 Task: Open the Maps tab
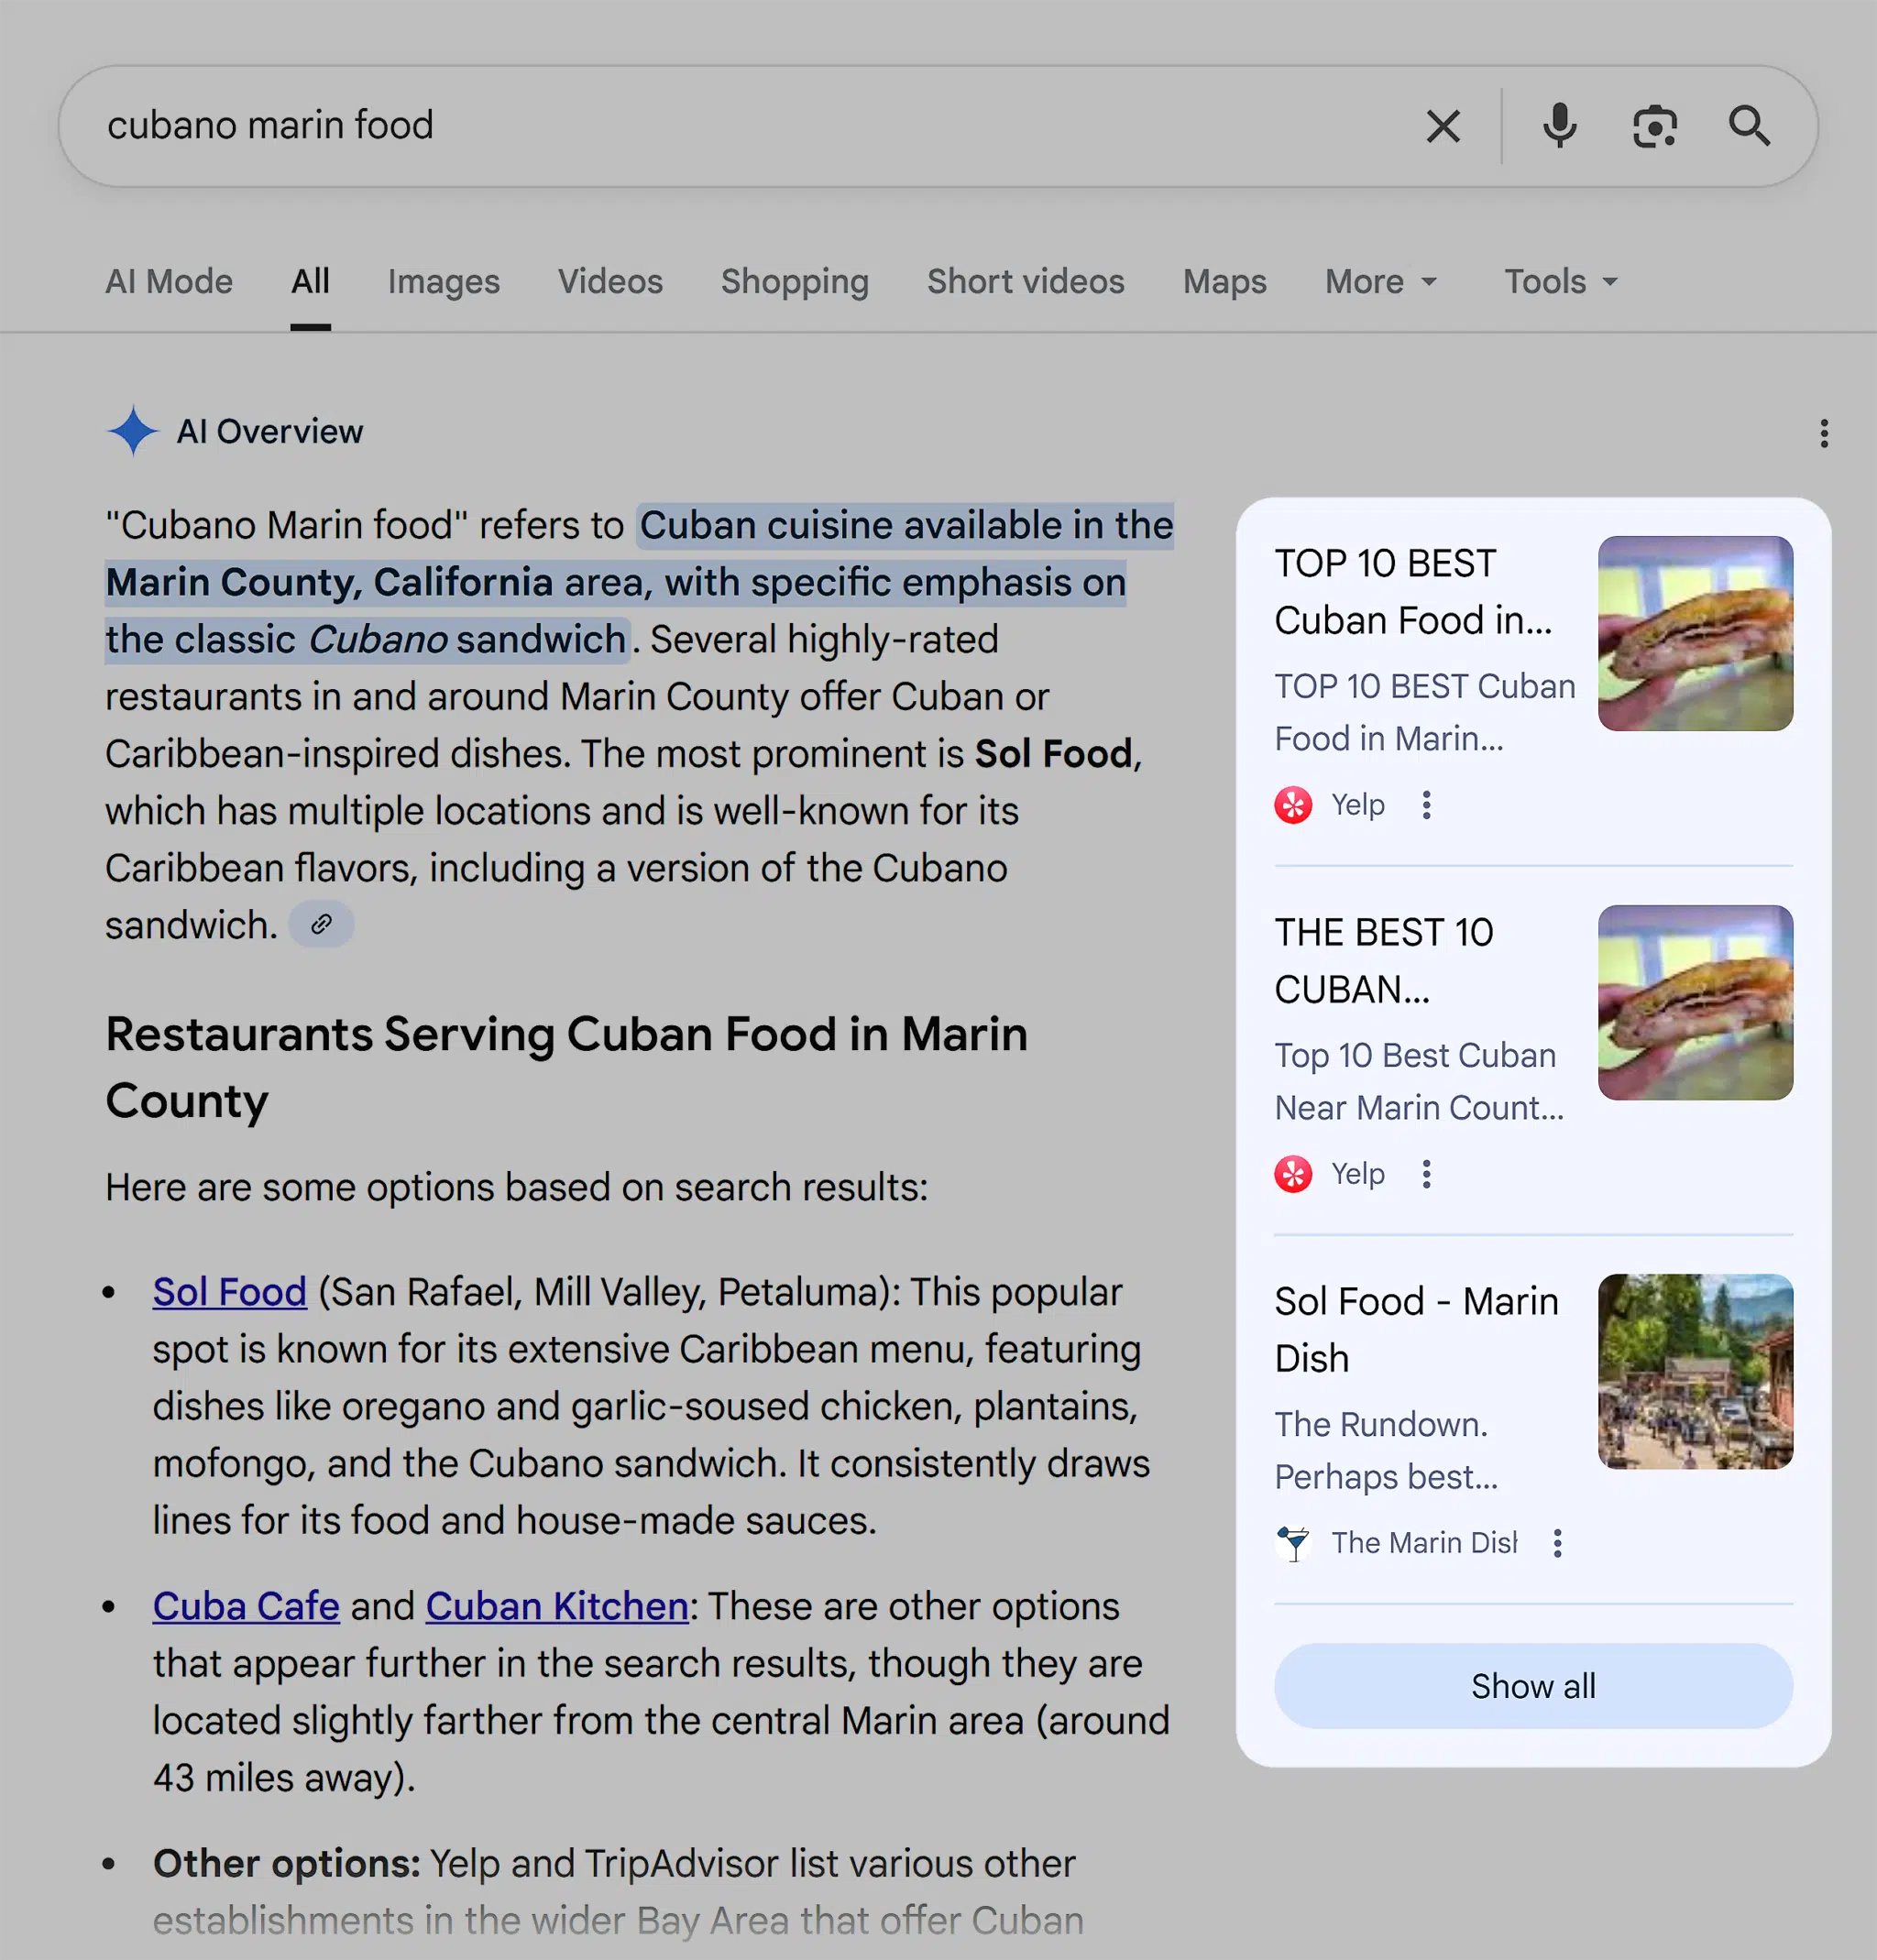tap(1225, 282)
